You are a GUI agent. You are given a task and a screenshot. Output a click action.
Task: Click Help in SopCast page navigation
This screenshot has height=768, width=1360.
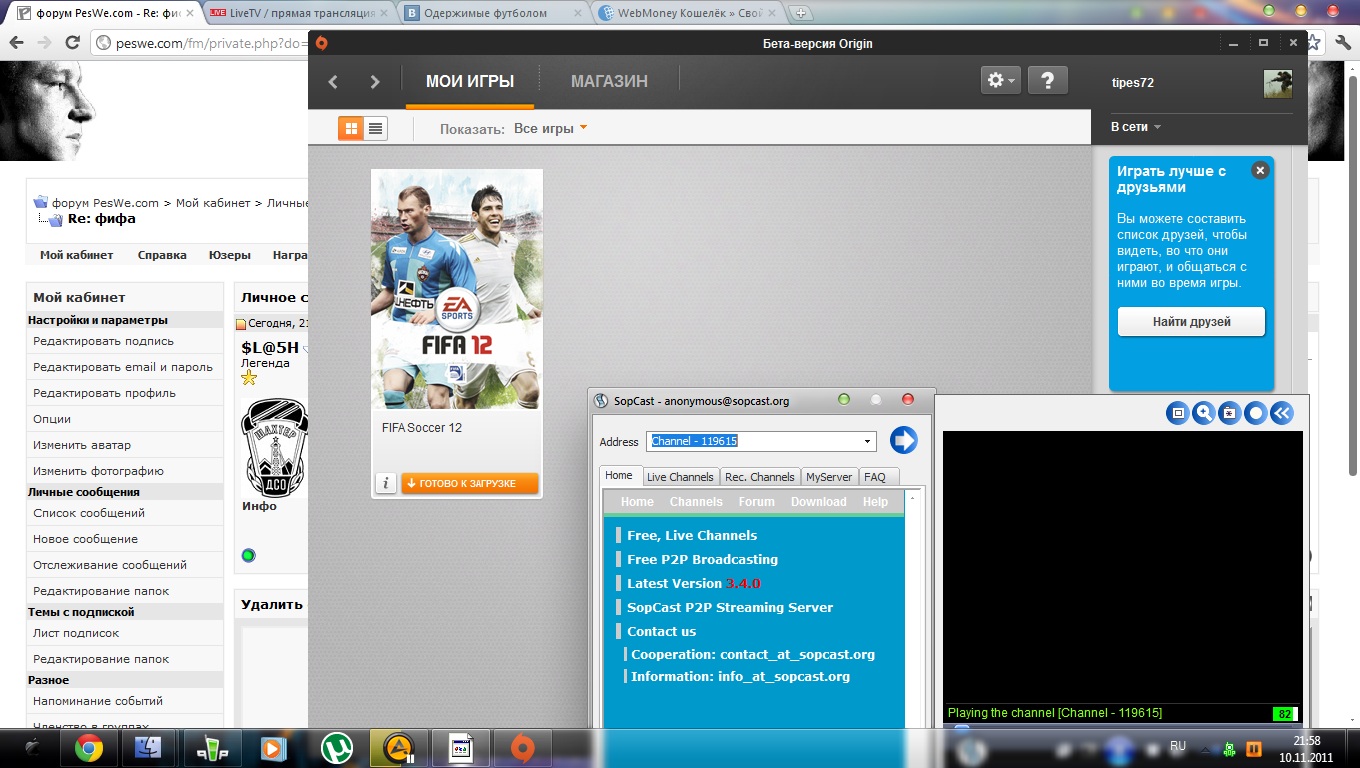[x=875, y=502]
